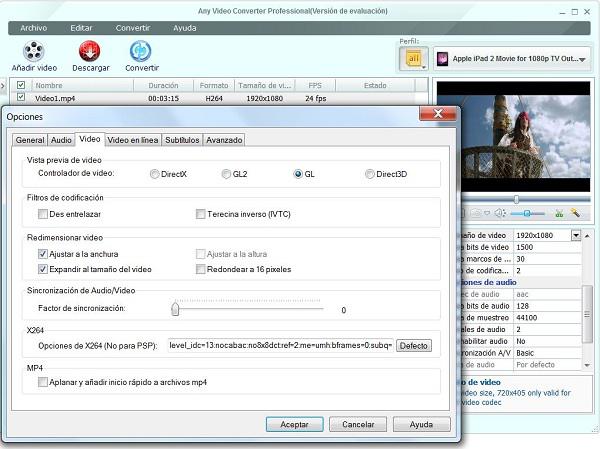Image resolution: width=600 pixels, height=449 pixels.
Task: Open the 'all' profile category dropdown arrow
Action: [x=424, y=67]
